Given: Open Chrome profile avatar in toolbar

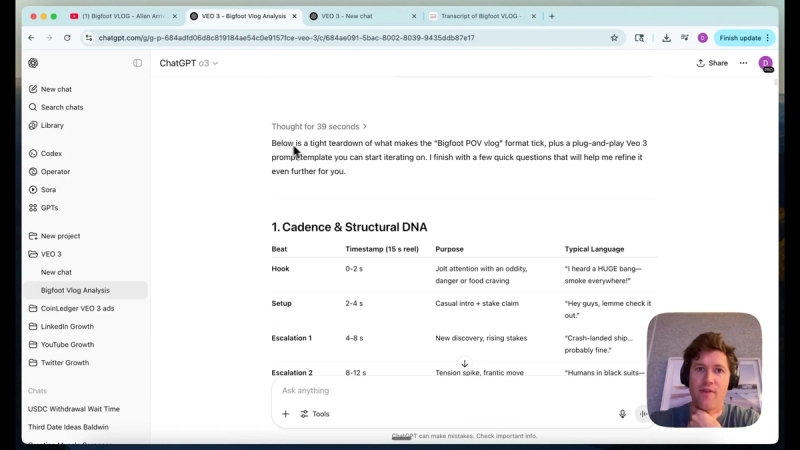Looking at the screenshot, I should (x=703, y=38).
